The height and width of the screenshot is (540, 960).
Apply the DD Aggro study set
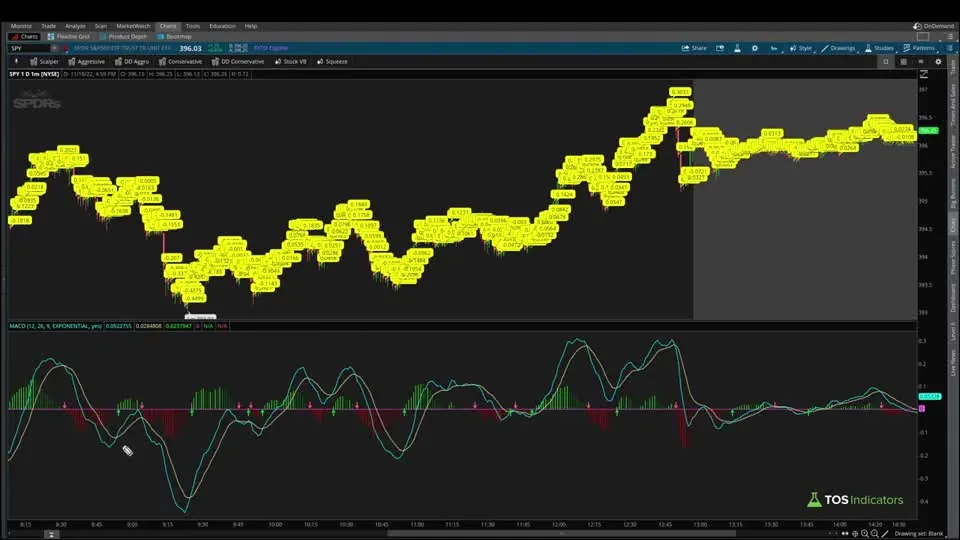pos(132,62)
